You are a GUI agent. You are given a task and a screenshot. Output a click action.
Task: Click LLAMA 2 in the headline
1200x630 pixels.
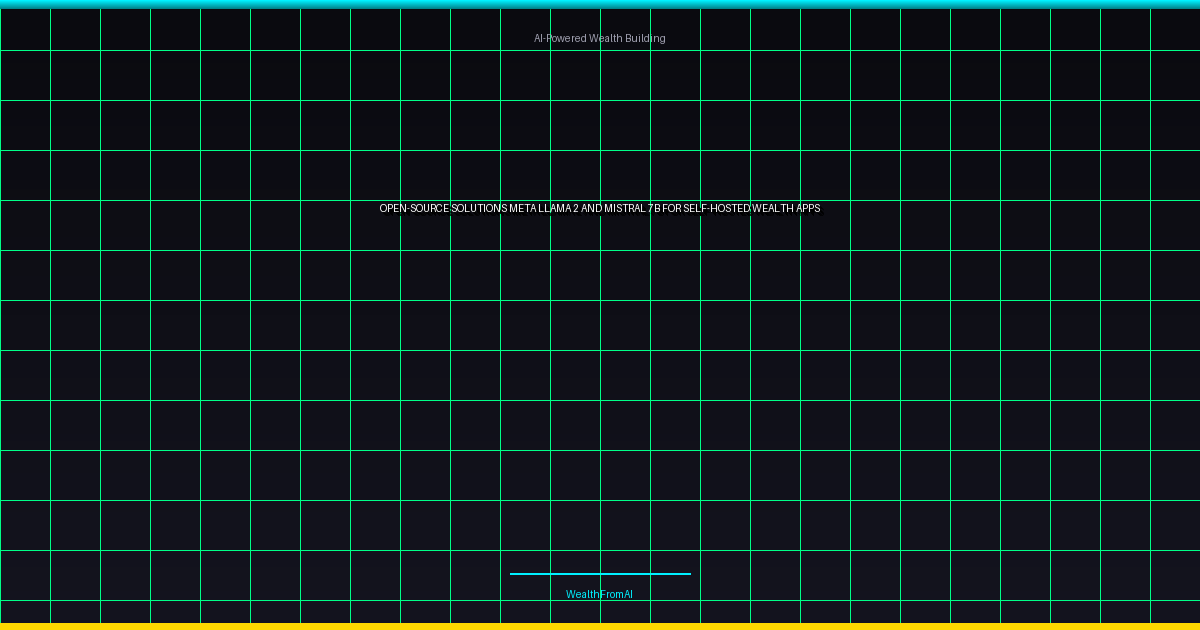[x=559, y=208]
